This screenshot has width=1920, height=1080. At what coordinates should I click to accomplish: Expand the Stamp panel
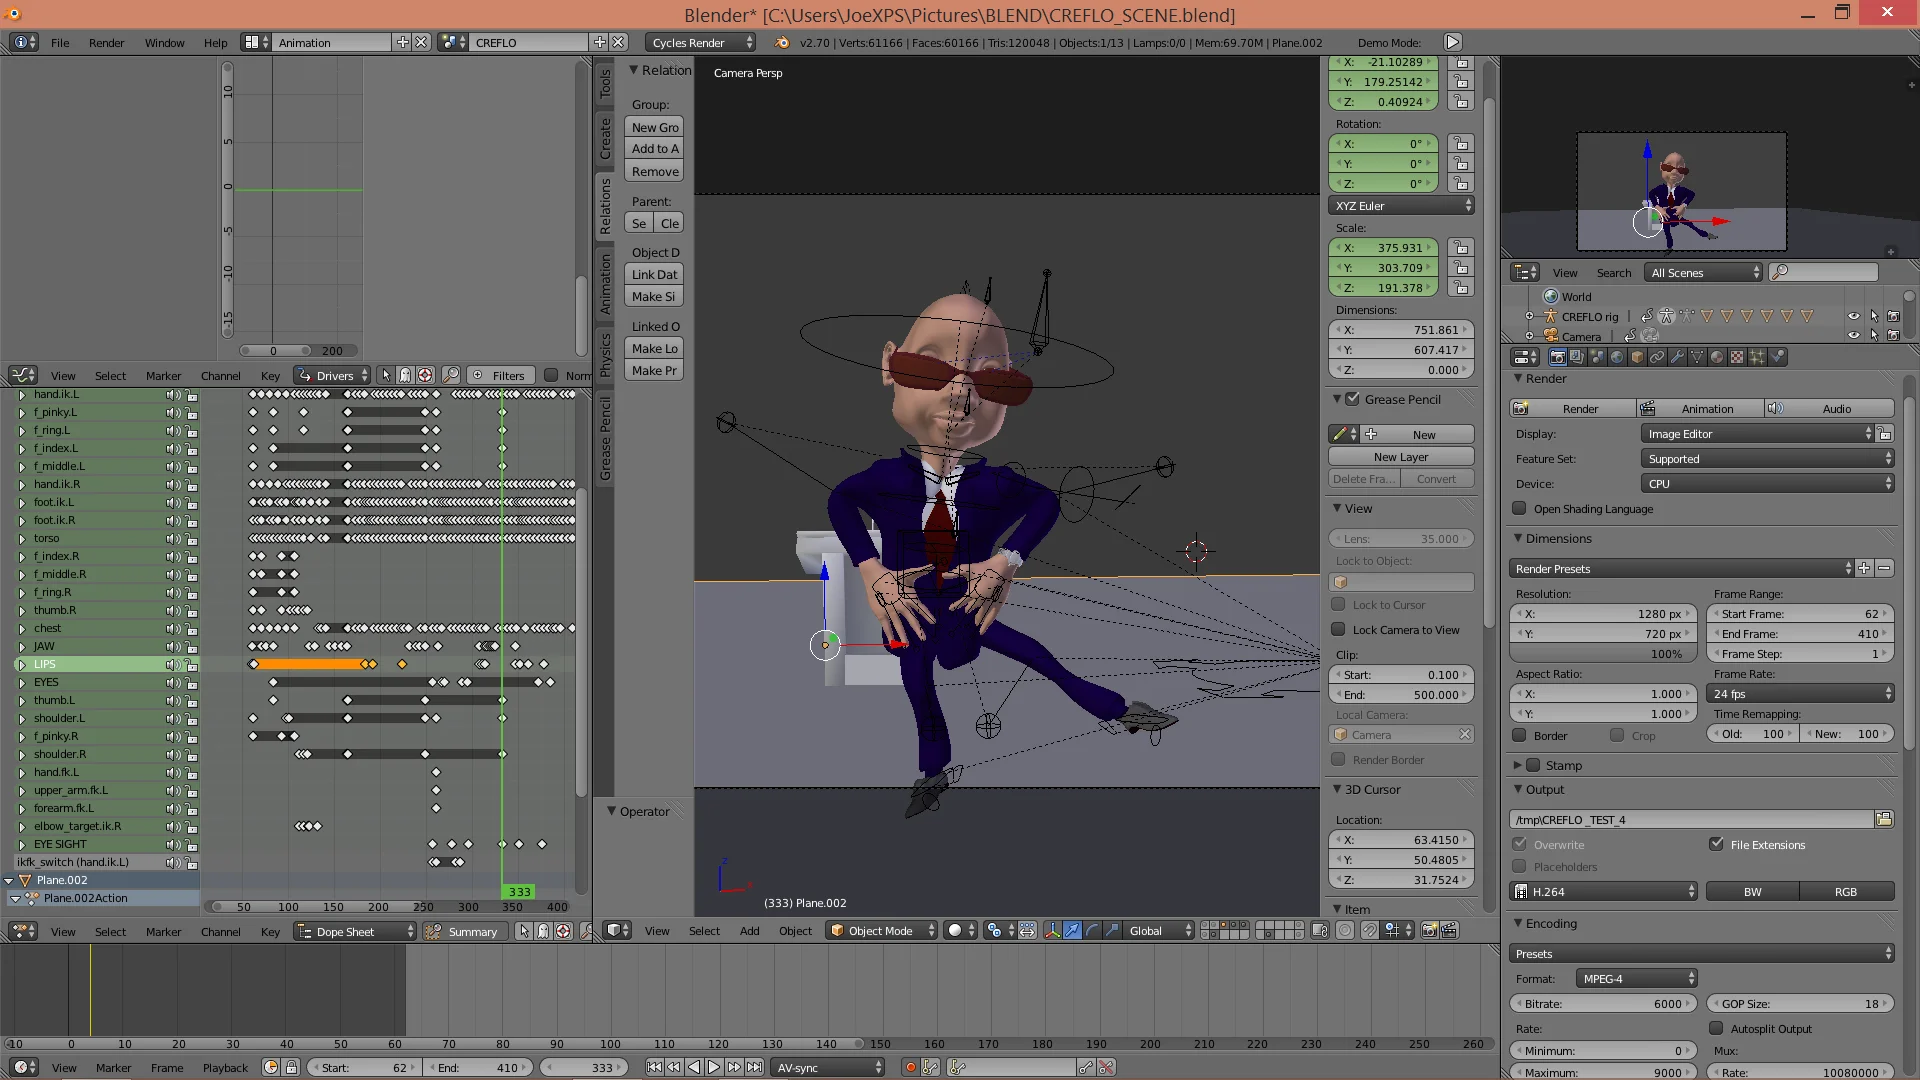click(1518, 766)
